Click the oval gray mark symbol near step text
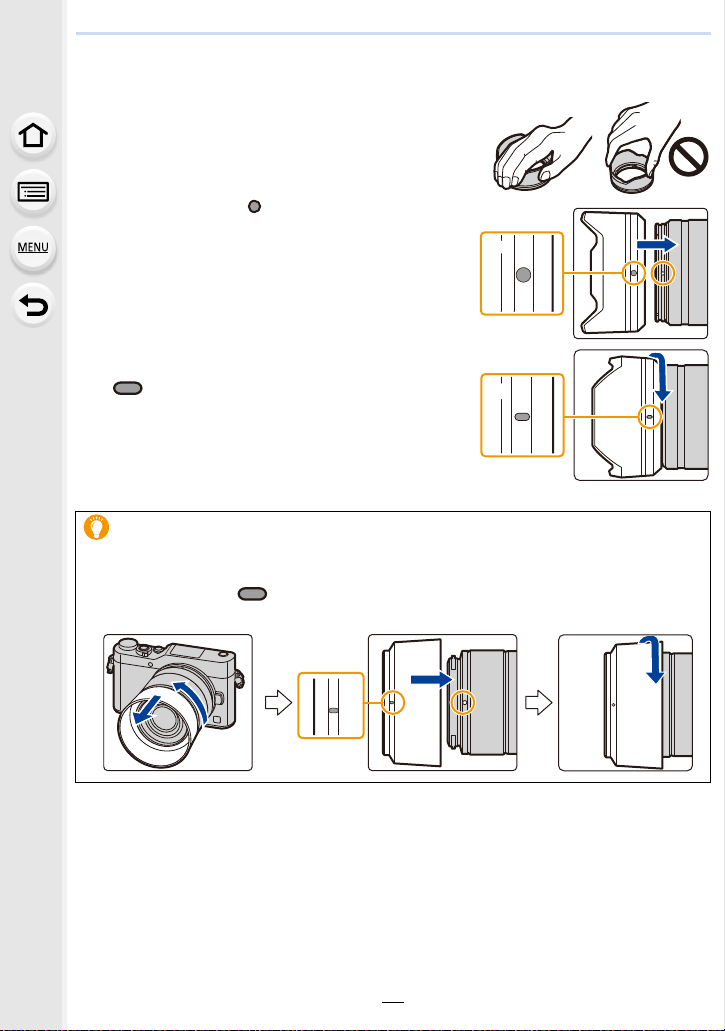725x1031 pixels. tap(128, 388)
